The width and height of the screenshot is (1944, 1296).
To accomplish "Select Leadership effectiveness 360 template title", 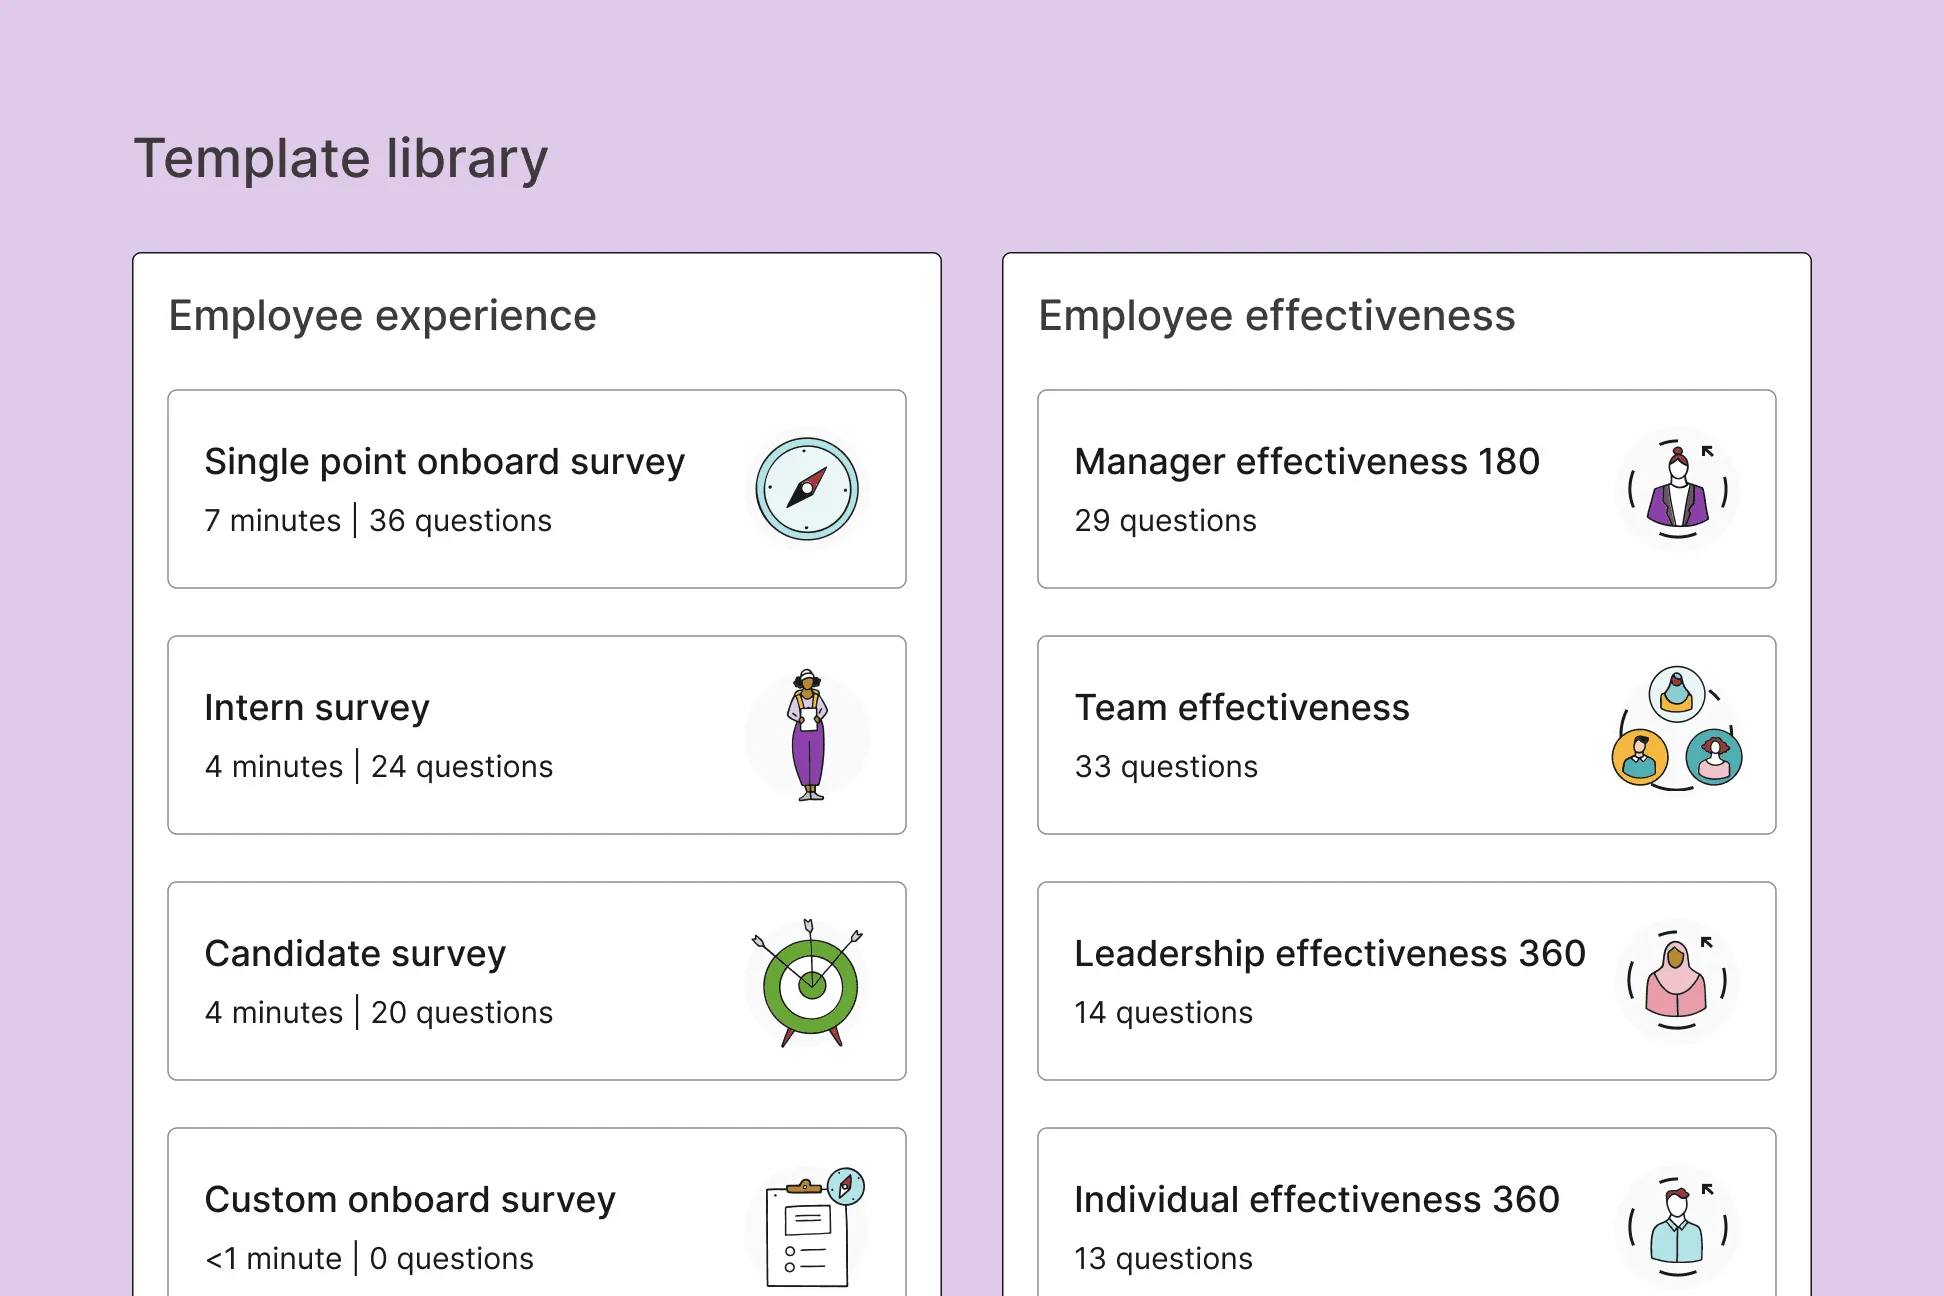I will click(x=1329, y=954).
